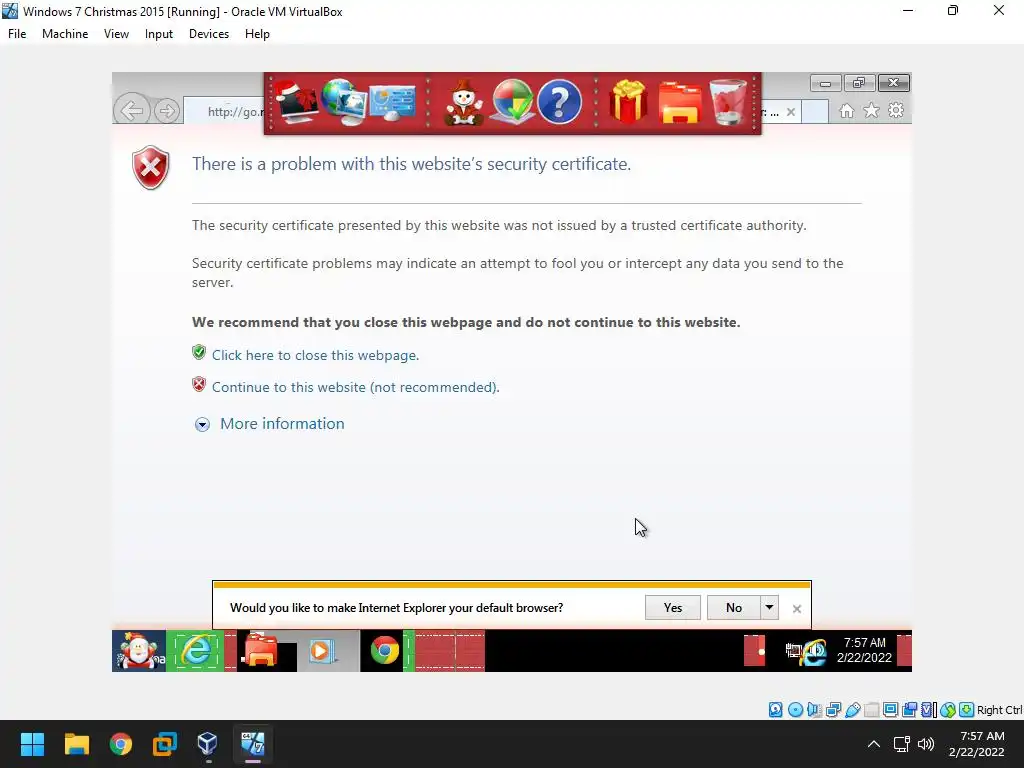Open VirtualBox Devices menu
The width and height of the screenshot is (1024, 768).
tap(209, 34)
